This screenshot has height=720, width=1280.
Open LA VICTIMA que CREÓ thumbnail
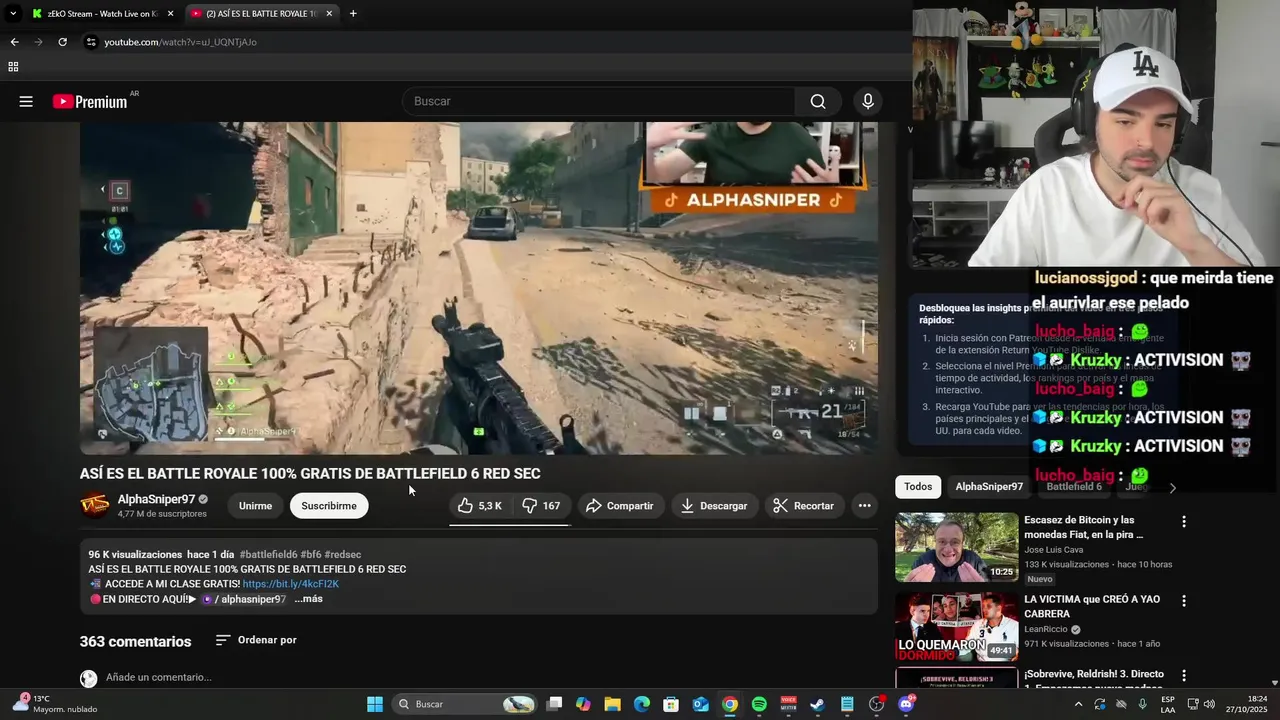tap(956, 627)
